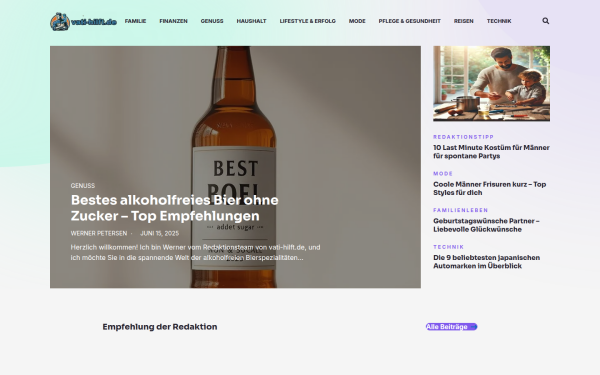Image resolution: width=600 pixels, height=375 pixels.
Task: Open author Werner Petersen link
Action: [x=99, y=233]
